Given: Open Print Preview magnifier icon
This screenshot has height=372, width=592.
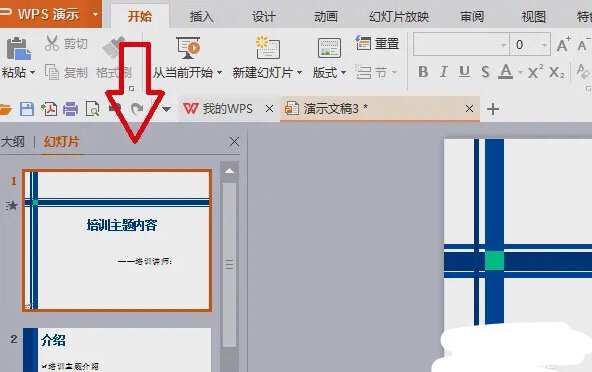Looking at the screenshot, I should [92, 109].
